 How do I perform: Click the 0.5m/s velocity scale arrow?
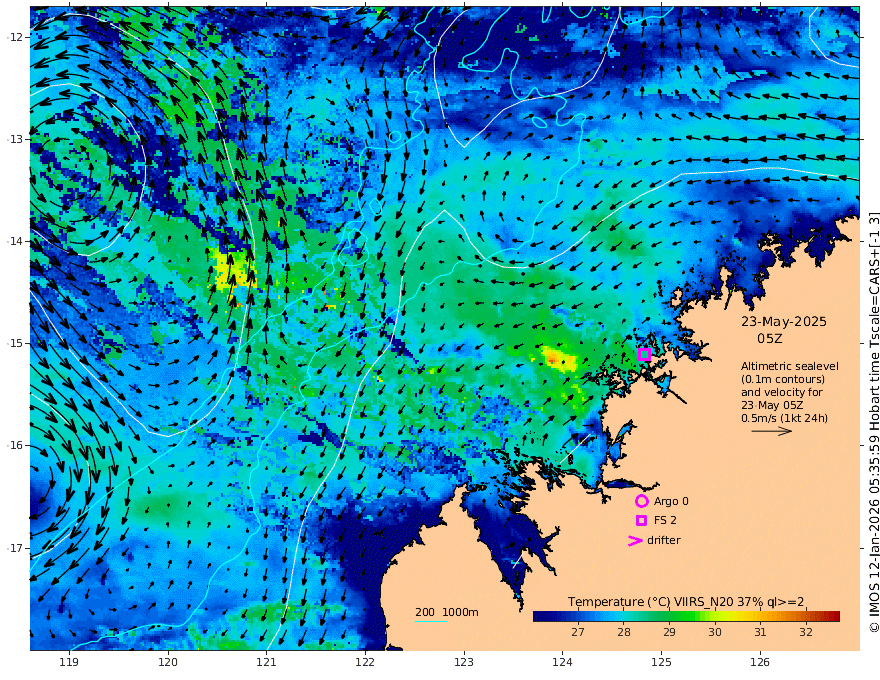point(772,431)
